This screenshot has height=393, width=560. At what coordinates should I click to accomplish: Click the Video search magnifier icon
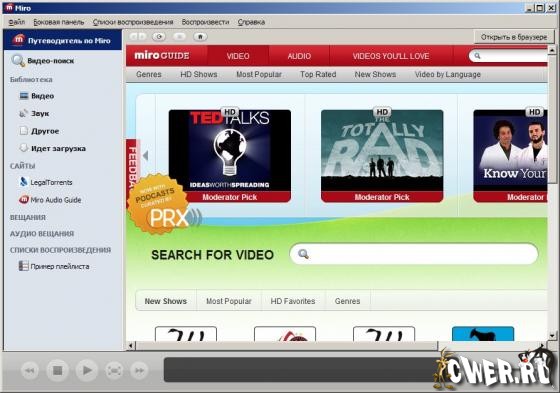click(x=17, y=60)
